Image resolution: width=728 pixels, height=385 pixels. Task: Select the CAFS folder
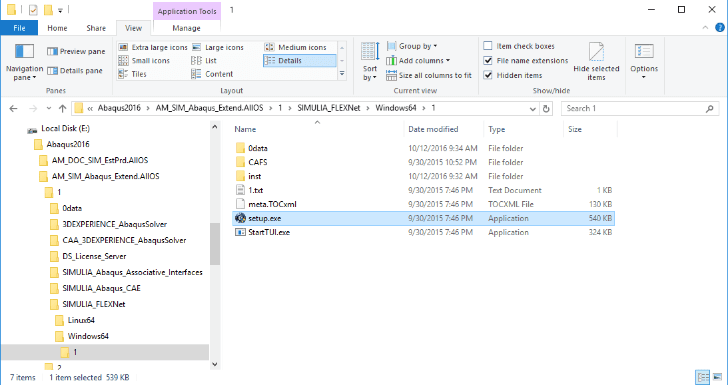423,162
